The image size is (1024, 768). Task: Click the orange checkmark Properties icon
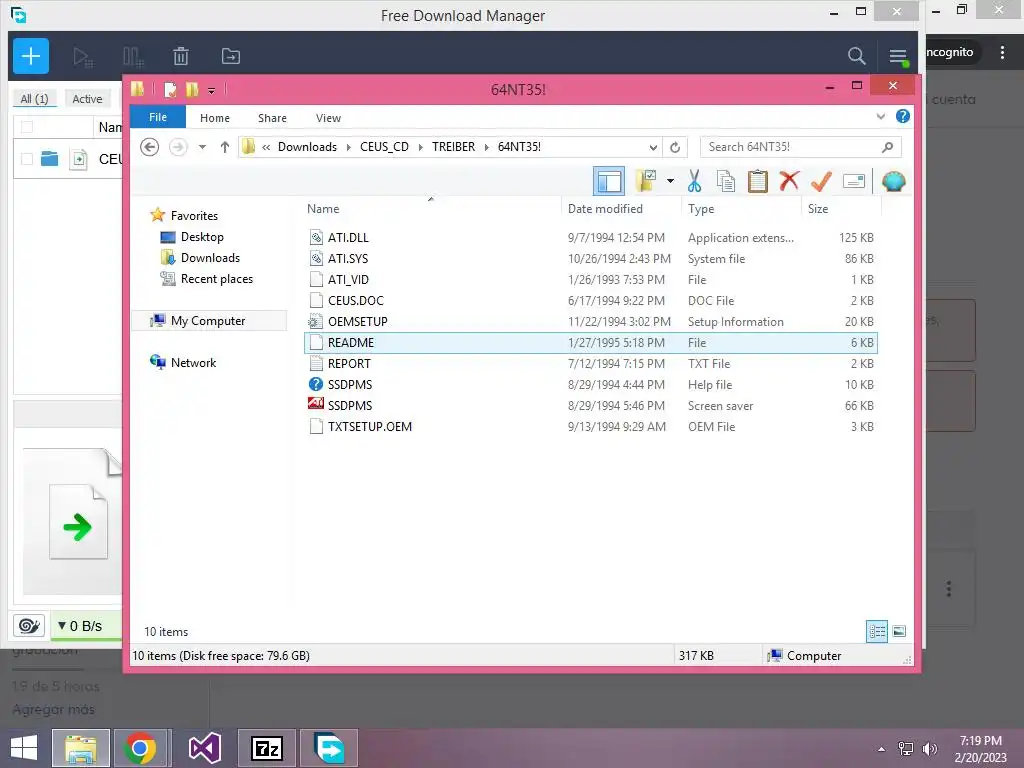[x=821, y=181]
